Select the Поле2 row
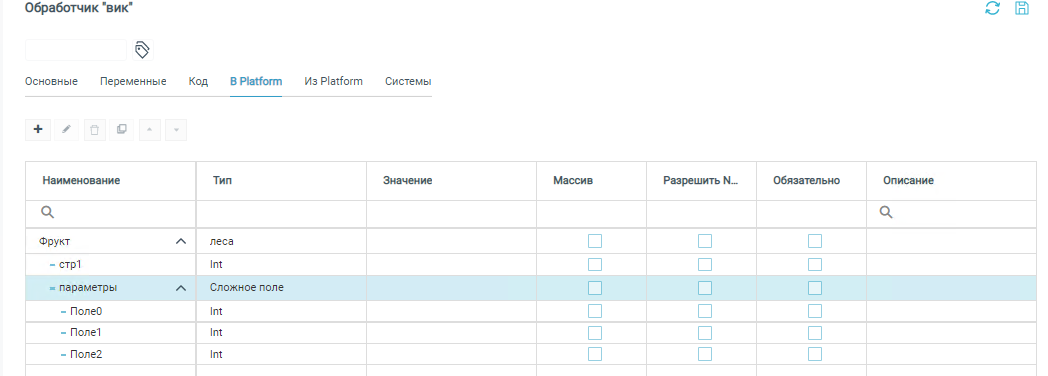 coord(536,354)
